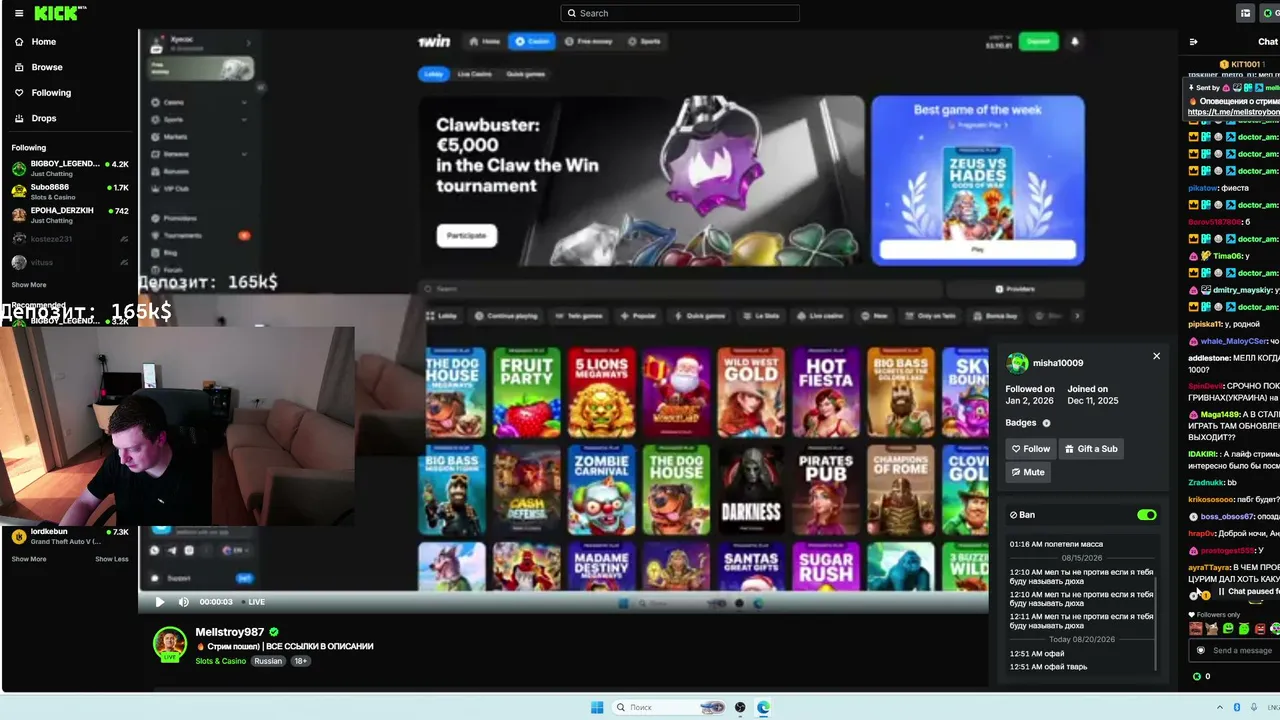The image size is (1280, 720).
Task: Click the notification bell in stream
Action: coord(1075,42)
